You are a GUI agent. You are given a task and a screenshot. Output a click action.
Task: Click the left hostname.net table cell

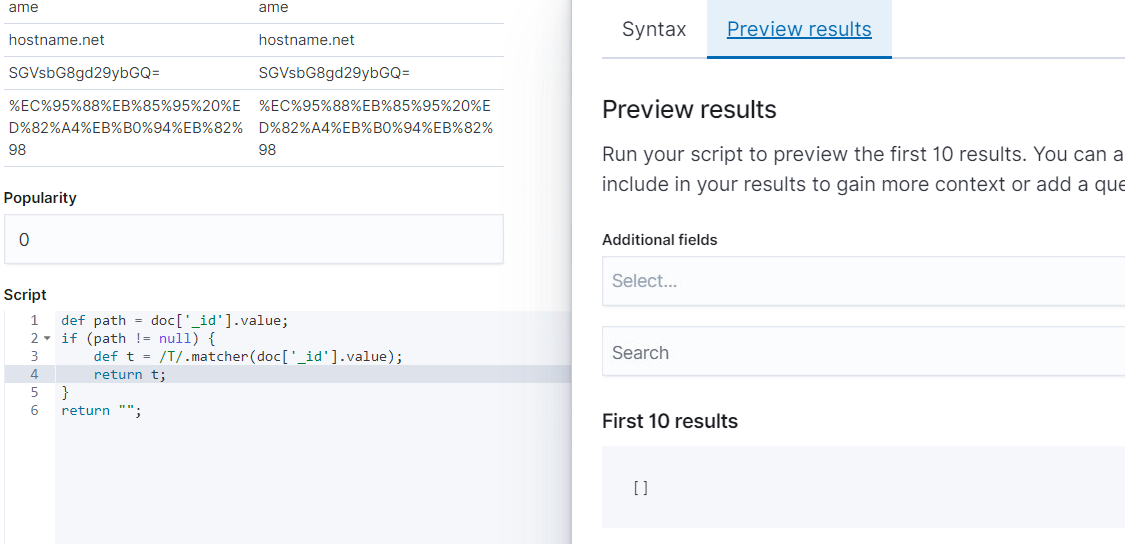click(56, 40)
